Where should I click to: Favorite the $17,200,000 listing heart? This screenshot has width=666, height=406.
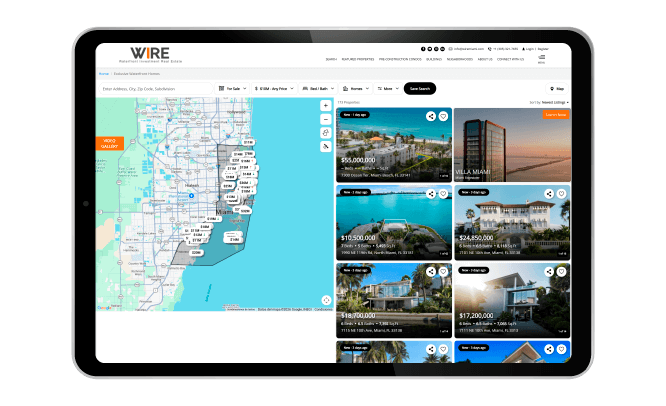point(561,270)
